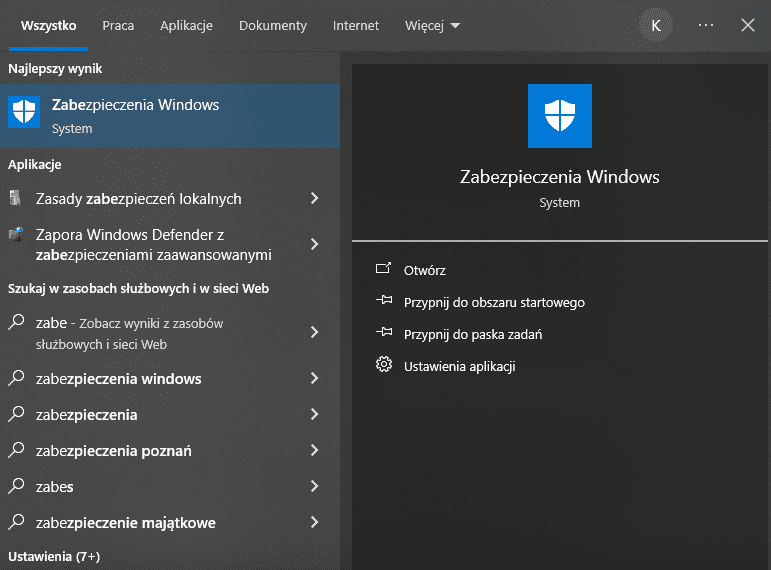Click Zabezpieczenia Windows title in preview pane
Screen dimensions: 771x570
tap(560, 177)
